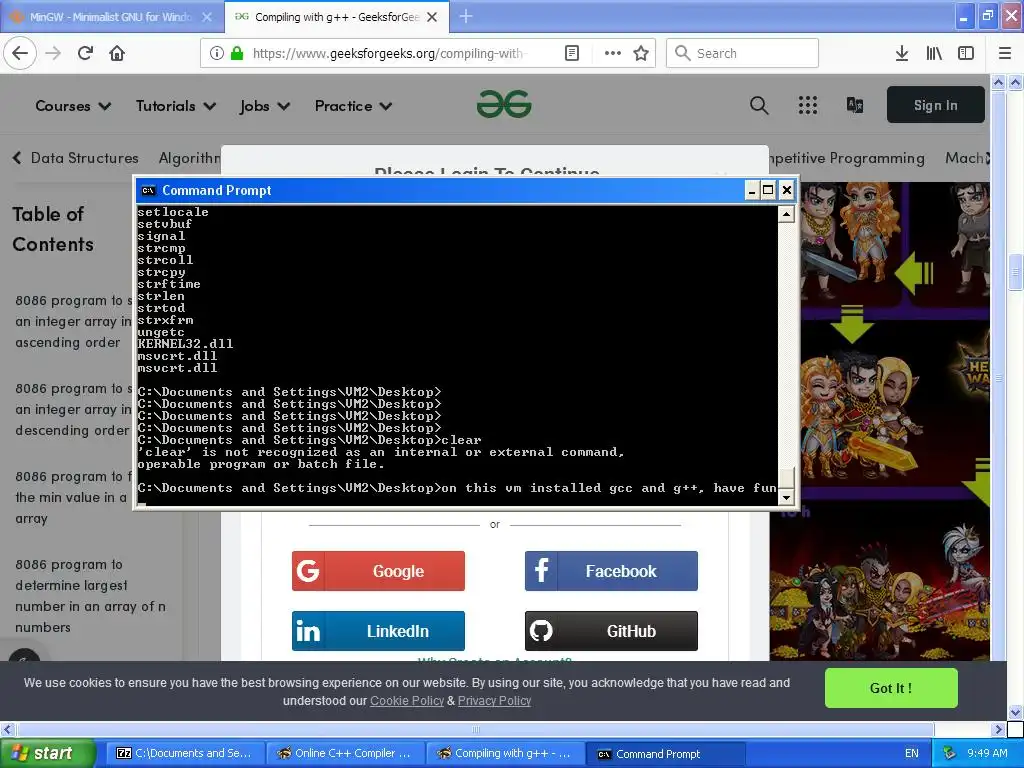This screenshot has width=1024, height=768.
Task: Open the downloads arrow icon
Action: pos(902,53)
